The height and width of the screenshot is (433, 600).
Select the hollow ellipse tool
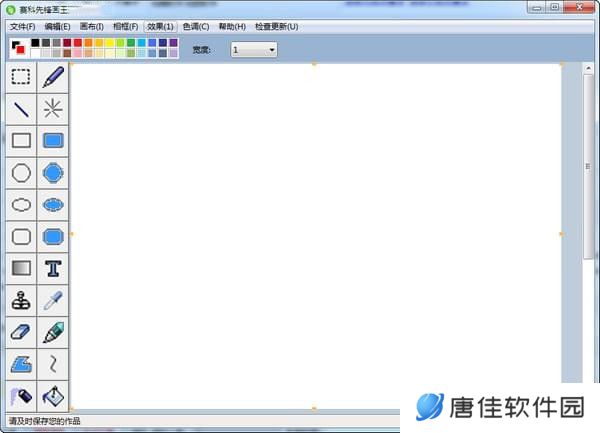[x=21, y=205]
